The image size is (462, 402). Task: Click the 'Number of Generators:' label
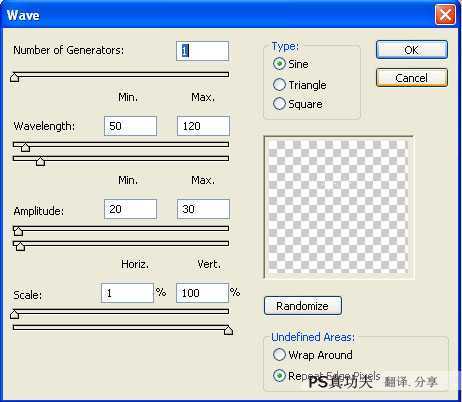click(69, 50)
